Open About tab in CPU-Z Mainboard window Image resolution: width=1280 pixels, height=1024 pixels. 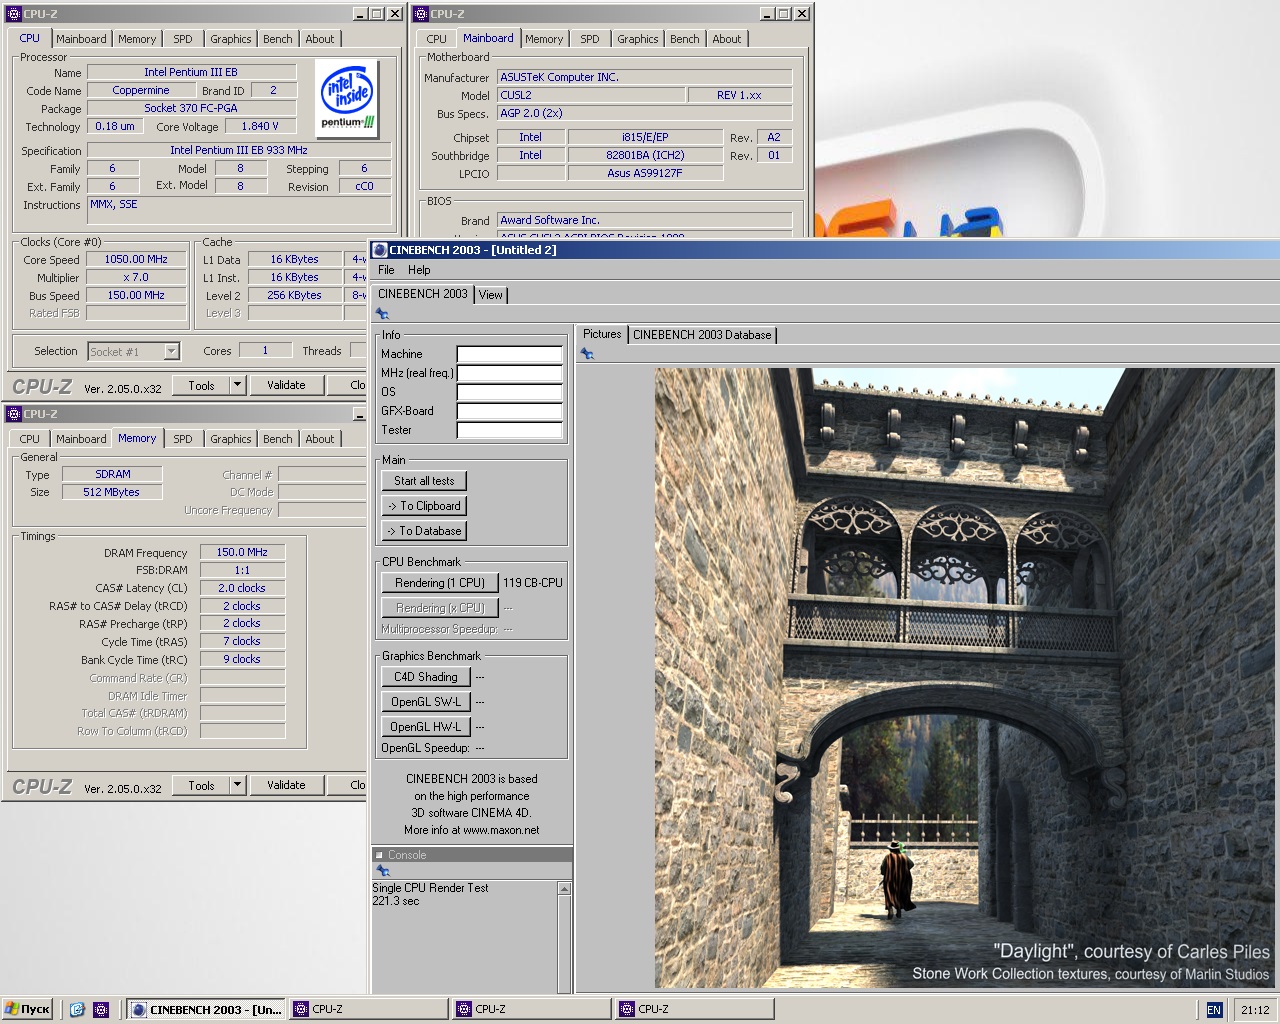click(x=727, y=39)
